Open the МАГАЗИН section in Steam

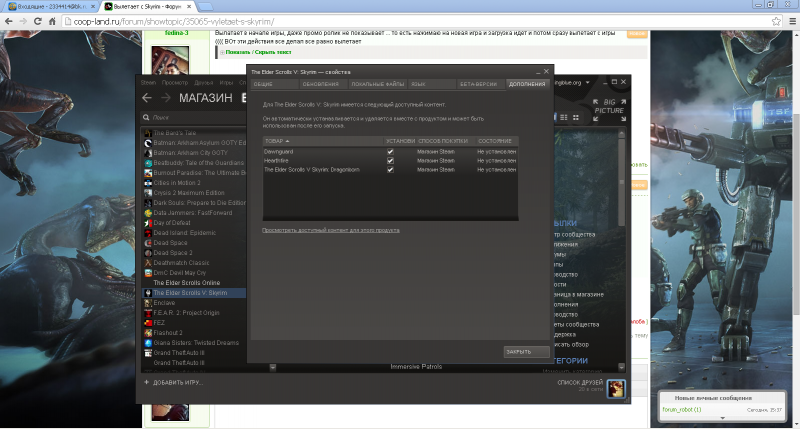(x=206, y=98)
